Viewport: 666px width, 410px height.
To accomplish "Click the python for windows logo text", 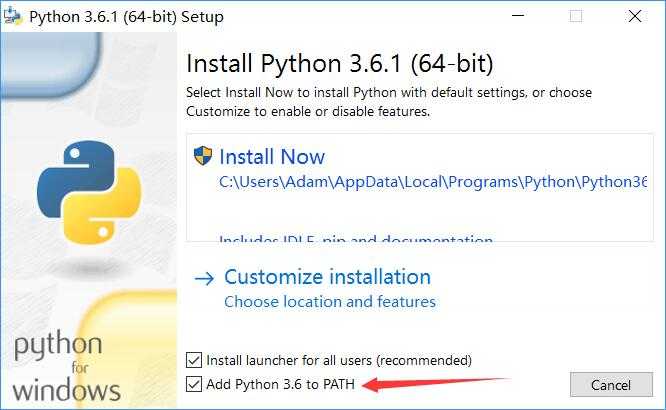I will point(67,366).
